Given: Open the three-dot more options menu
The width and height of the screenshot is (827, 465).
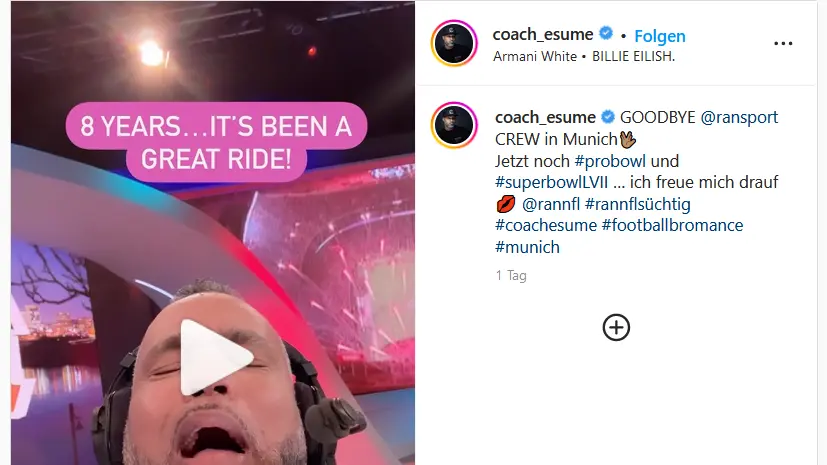Looking at the screenshot, I should click(x=783, y=43).
